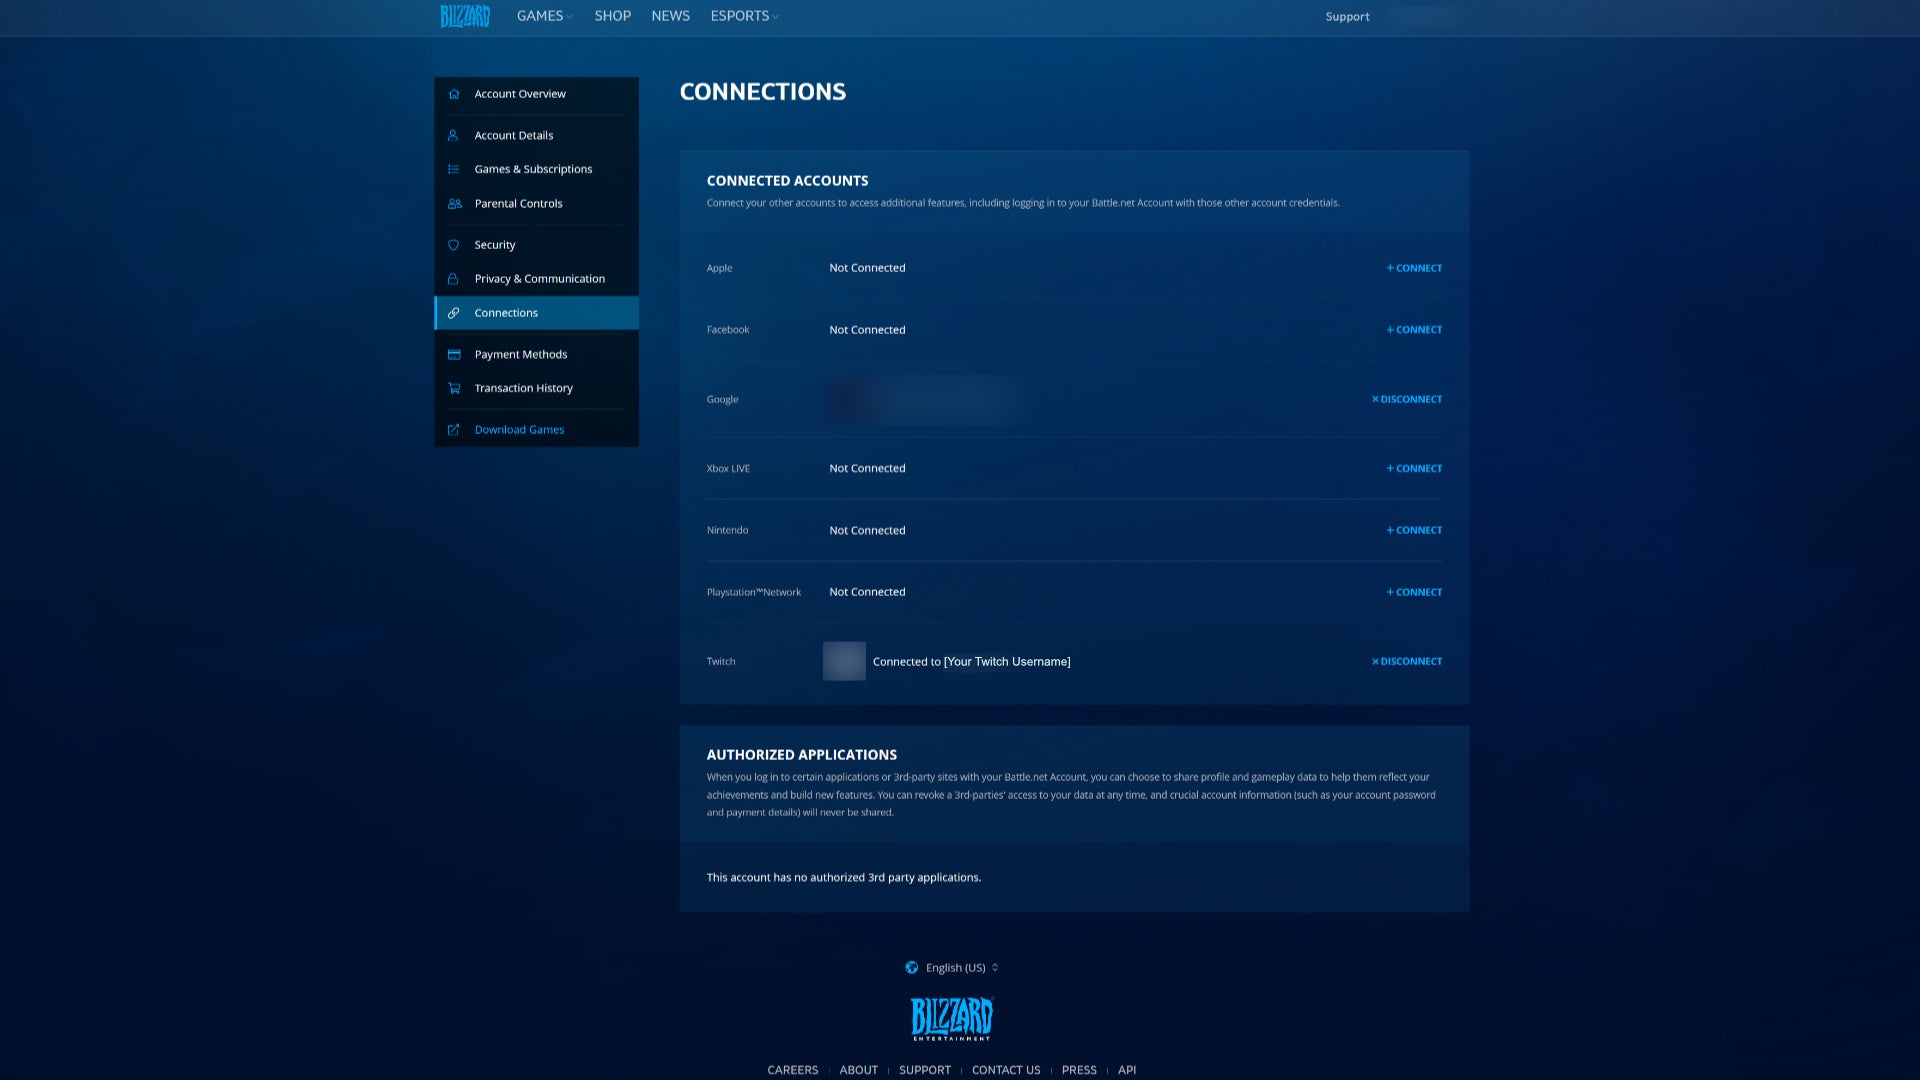Screen dimensions: 1920x1080
Task: Connect an Apple account
Action: tap(1413, 267)
